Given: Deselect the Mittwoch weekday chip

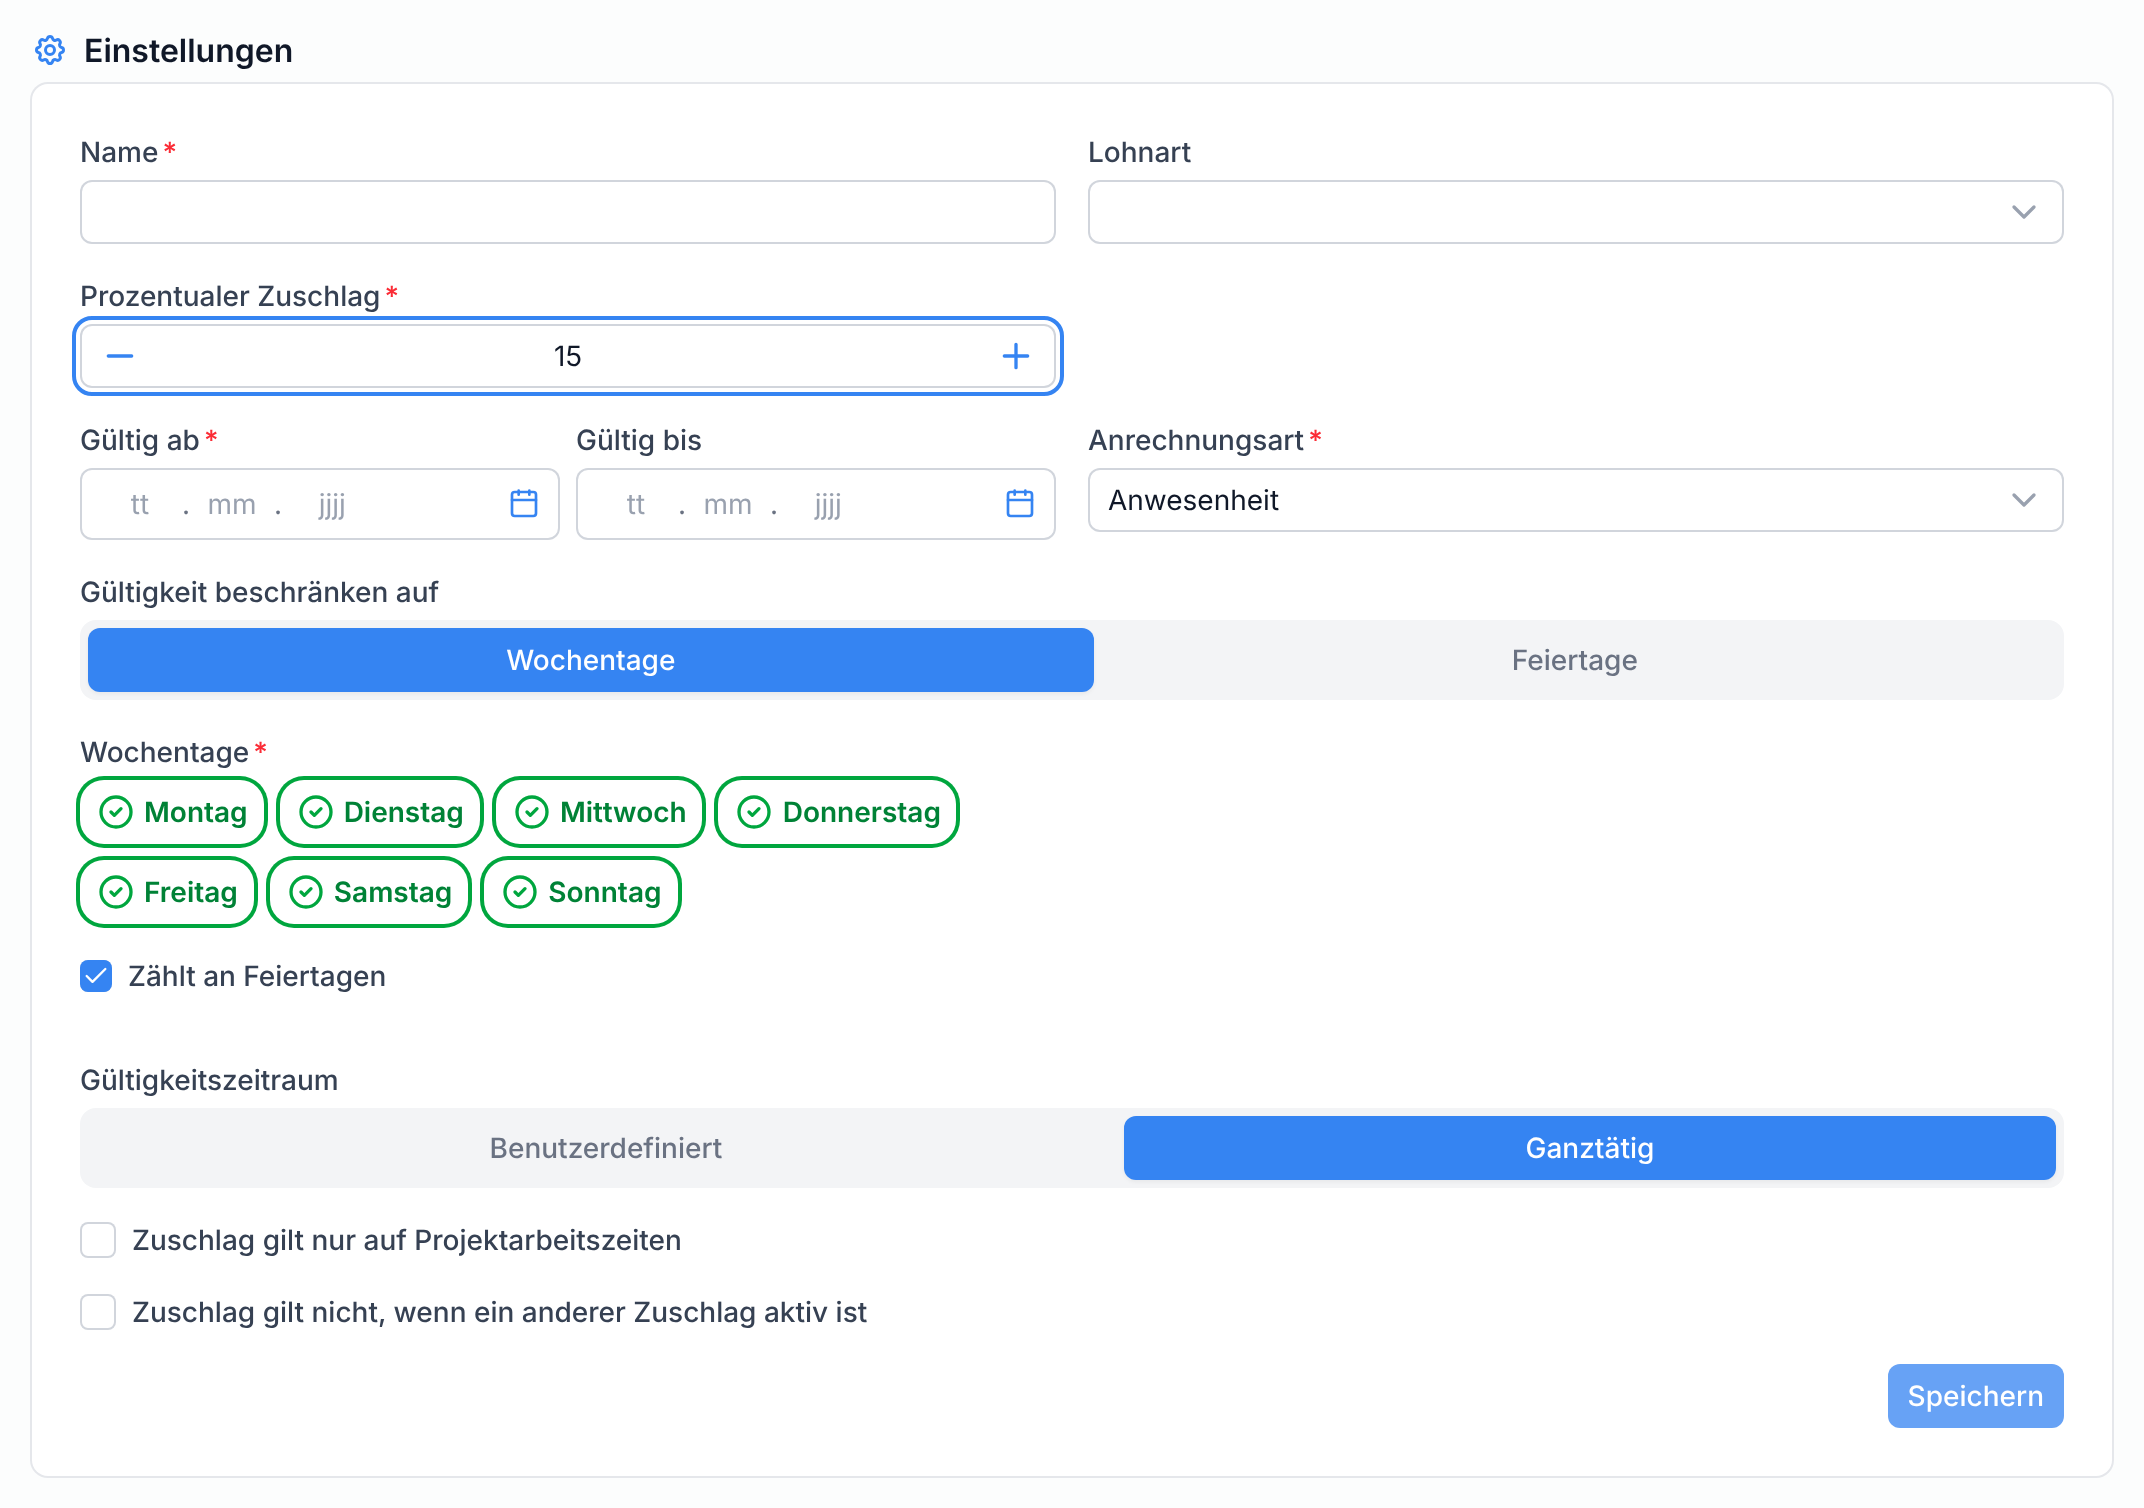Looking at the screenshot, I should [x=599, y=812].
